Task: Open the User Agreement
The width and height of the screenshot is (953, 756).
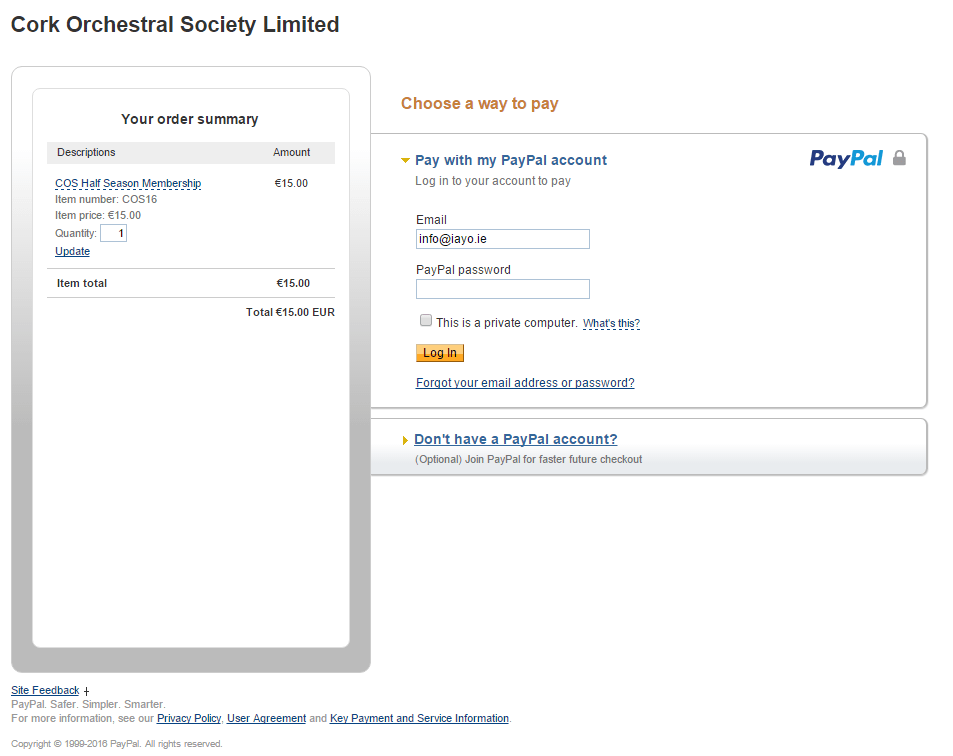Action: (x=266, y=718)
